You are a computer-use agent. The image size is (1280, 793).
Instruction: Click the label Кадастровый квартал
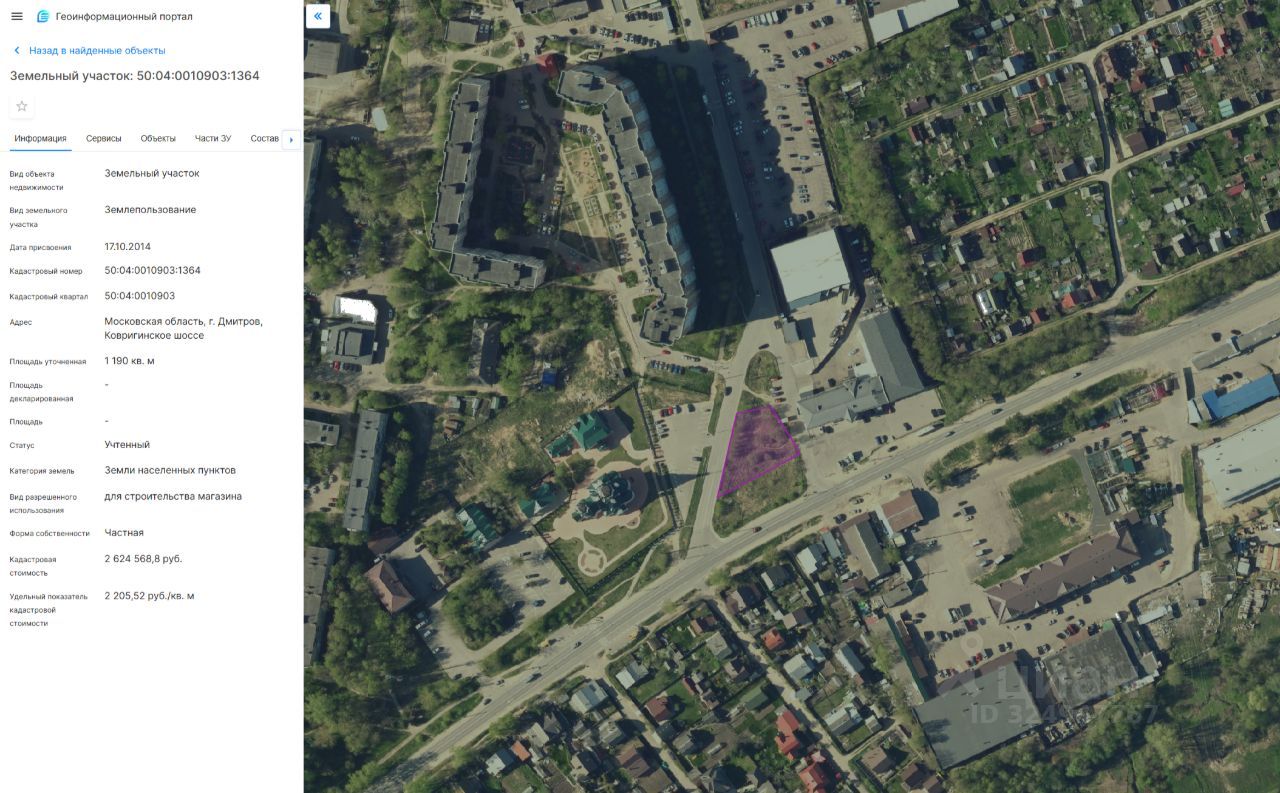click(49, 296)
